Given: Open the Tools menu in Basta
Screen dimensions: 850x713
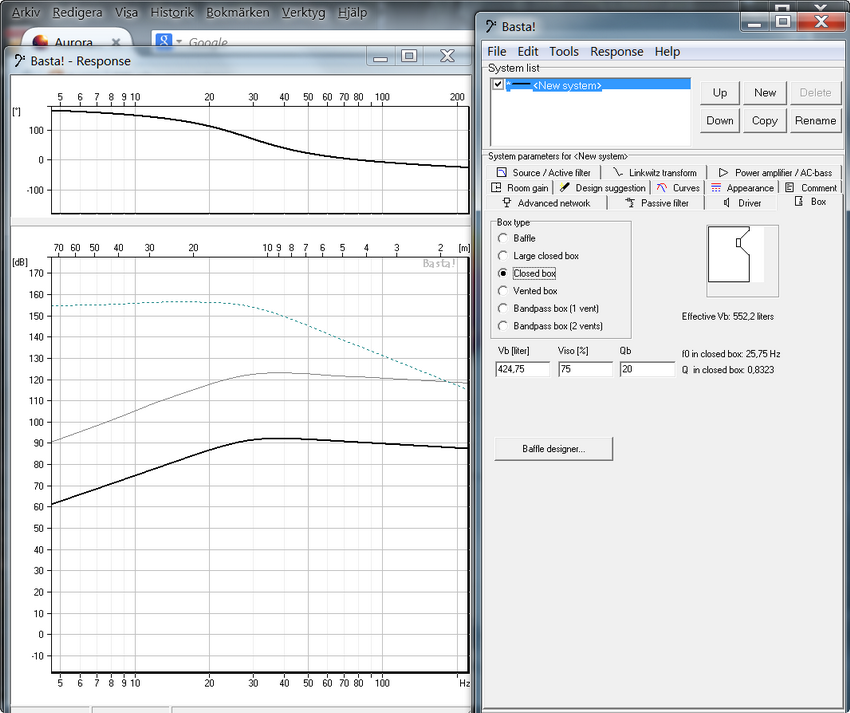Looking at the screenshot, I should [564, 52].
